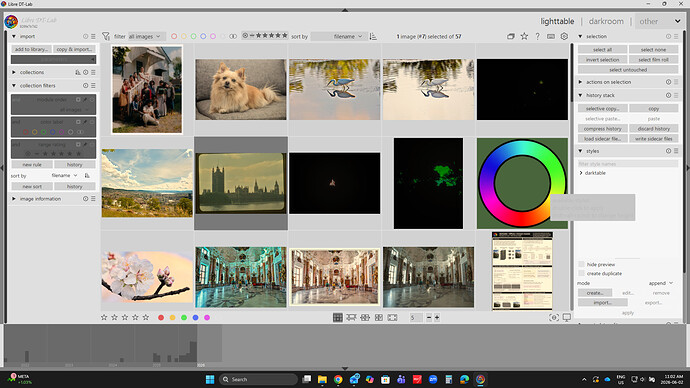This screenshot has width=690, height=388.
Task: Expand the image information module
Action: (14, 199)
